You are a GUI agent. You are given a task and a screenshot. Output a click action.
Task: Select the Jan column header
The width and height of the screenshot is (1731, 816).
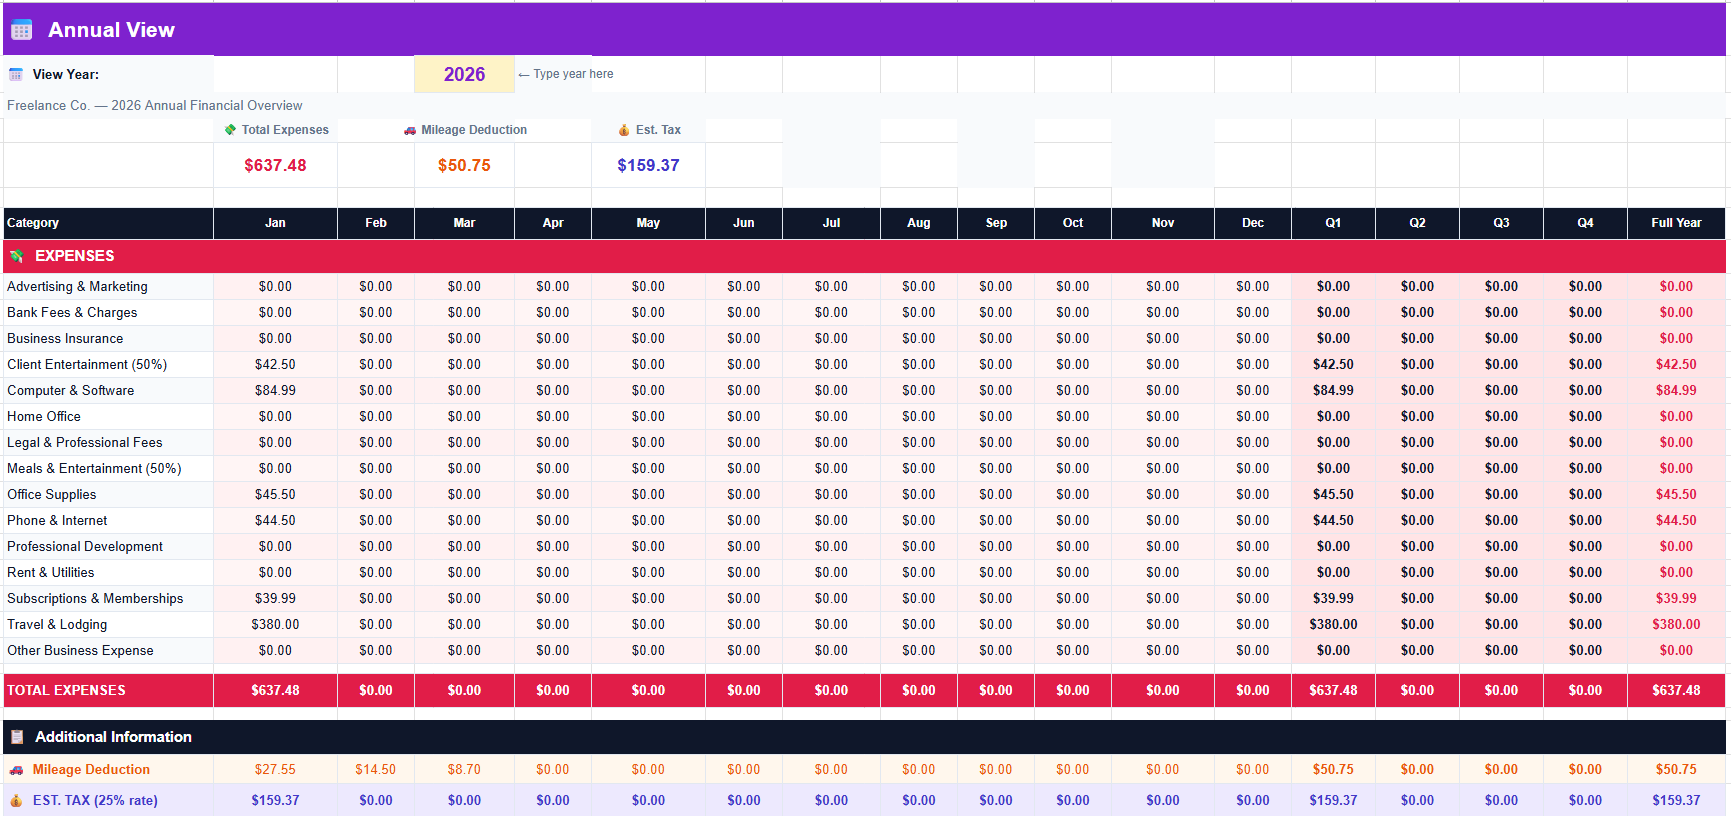[x=275, y=223]
